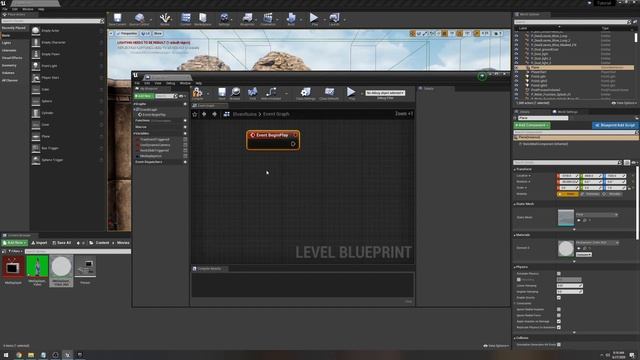This screenshot has height=360, width=640.
Task: Click the Launch toolbar button
Action: tap(334, 19)
